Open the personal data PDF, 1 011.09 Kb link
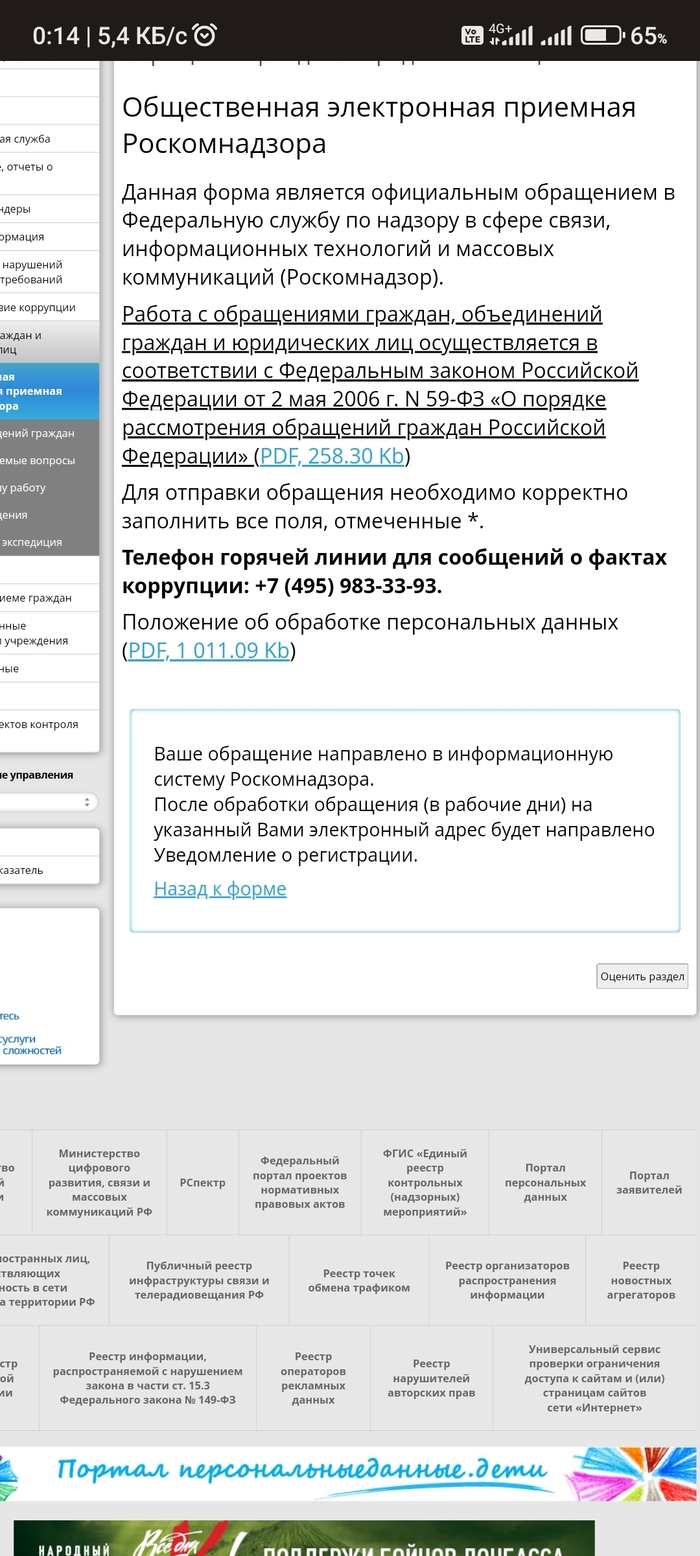Screen dimensions: 700x1556 (209, 650)
